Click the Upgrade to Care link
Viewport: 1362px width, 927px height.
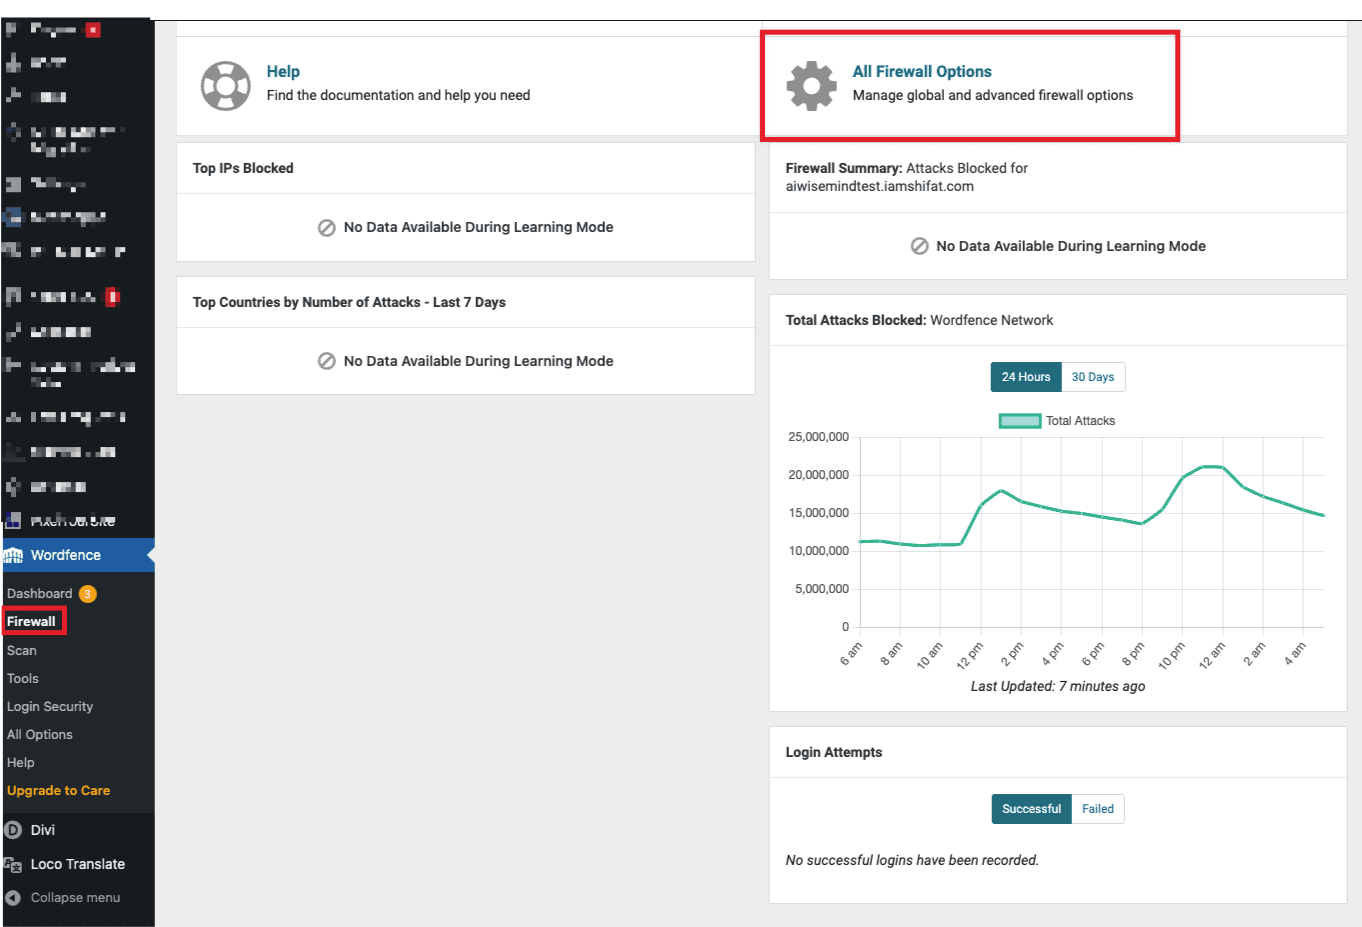click(58, 789)
